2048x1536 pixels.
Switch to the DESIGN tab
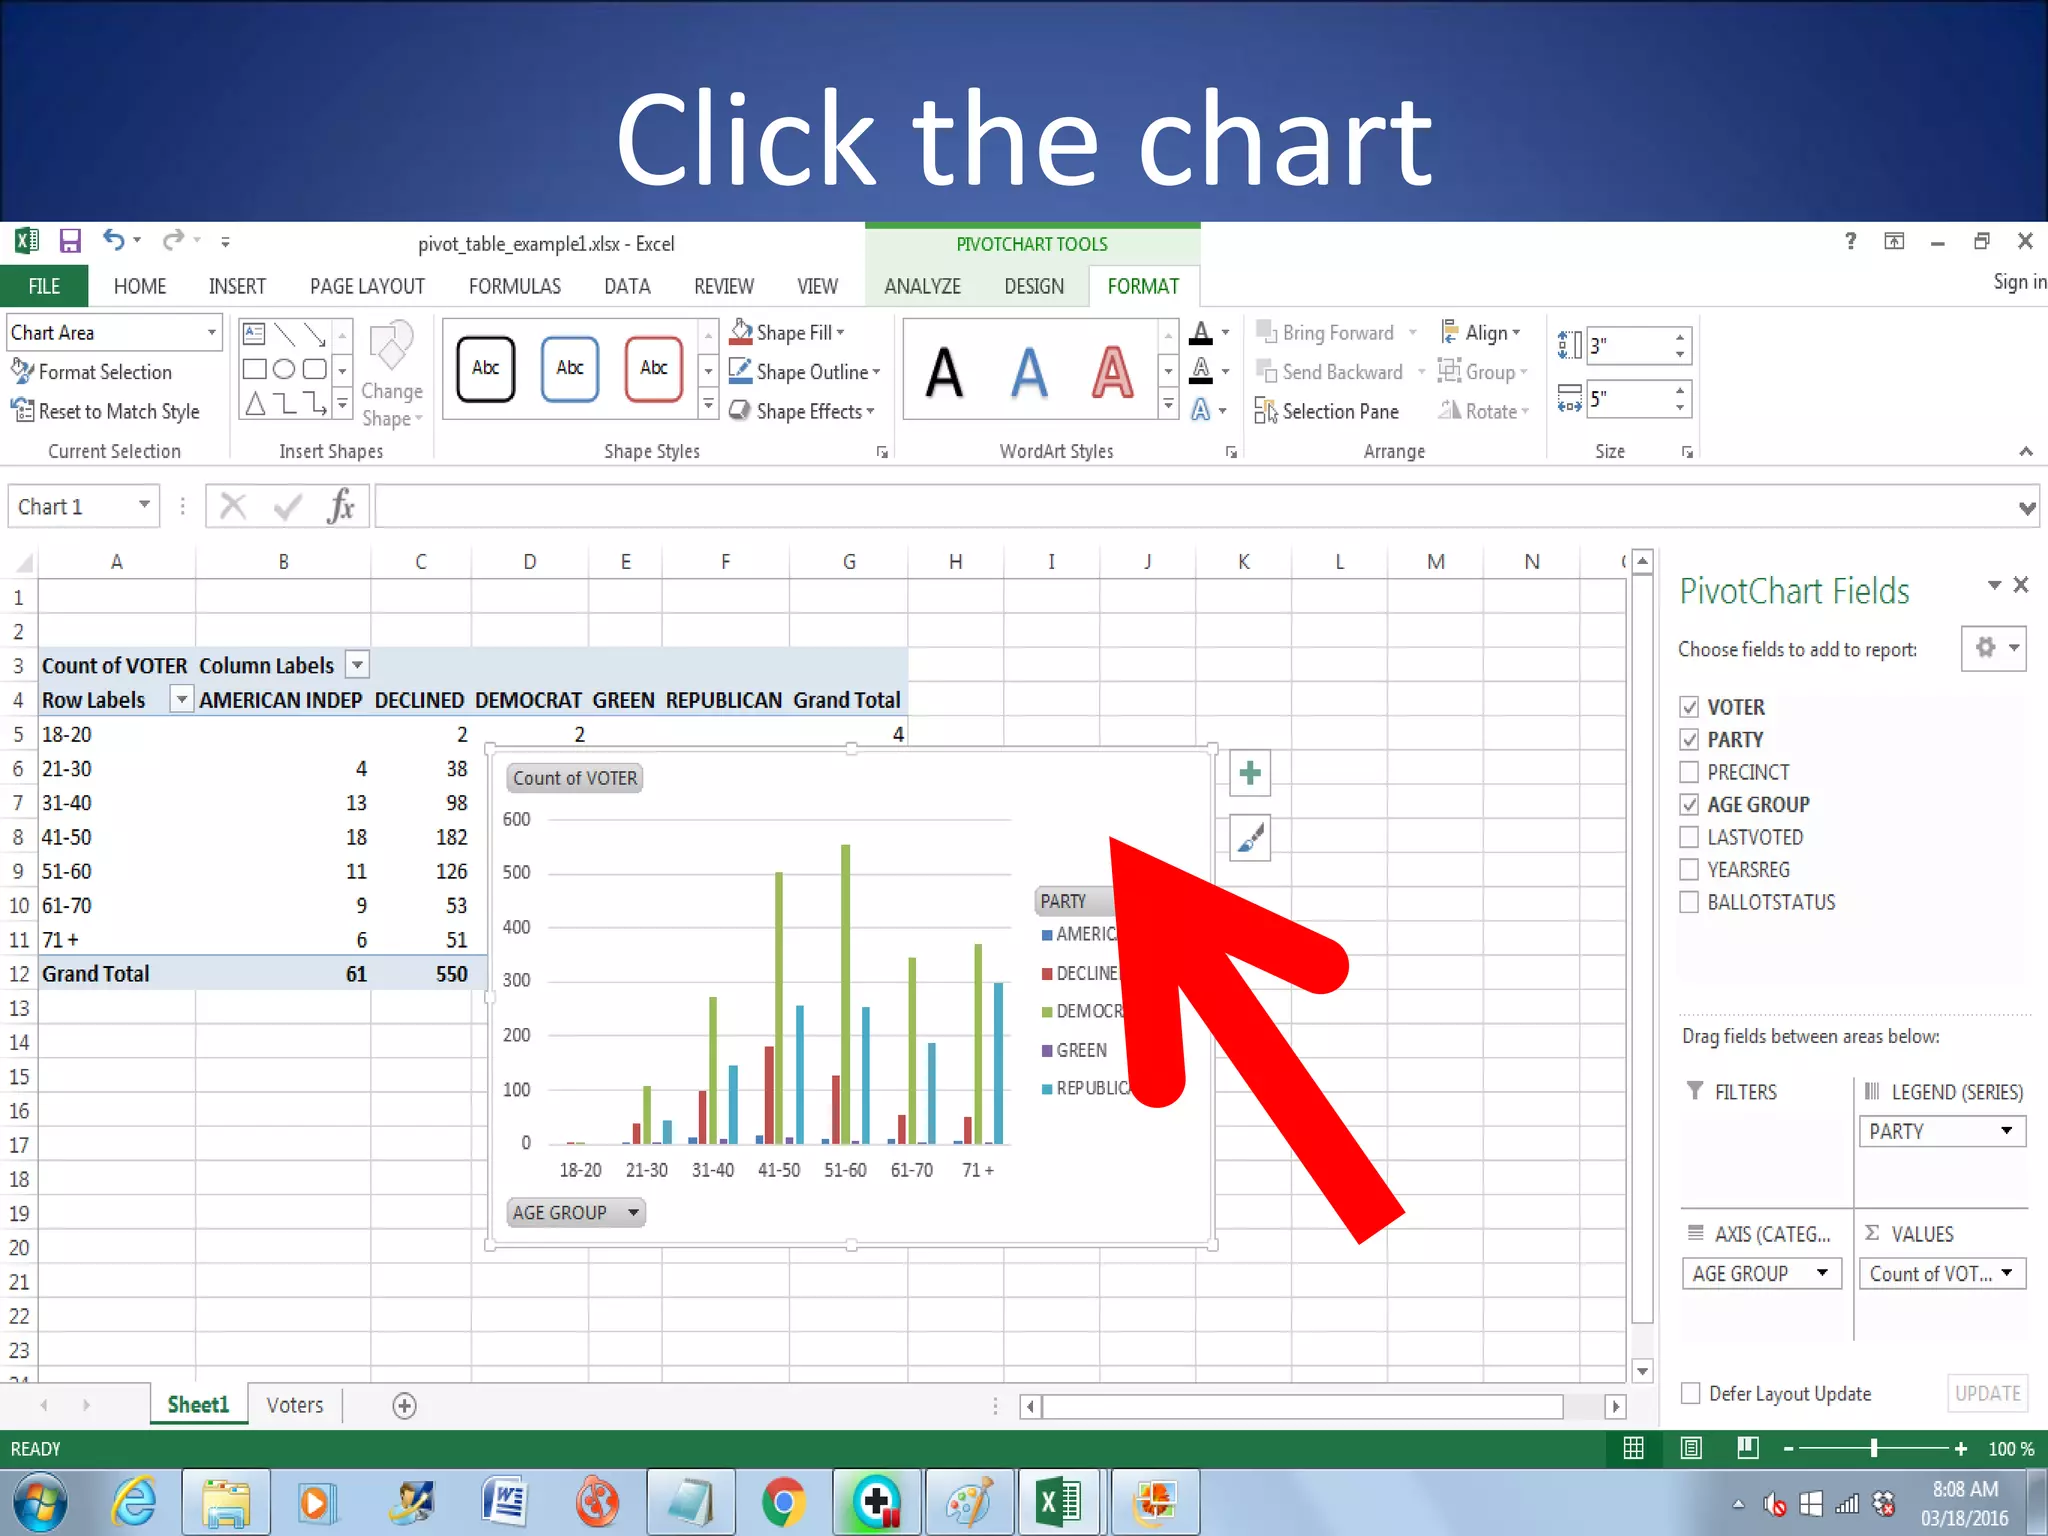[x=1034, y=286]
